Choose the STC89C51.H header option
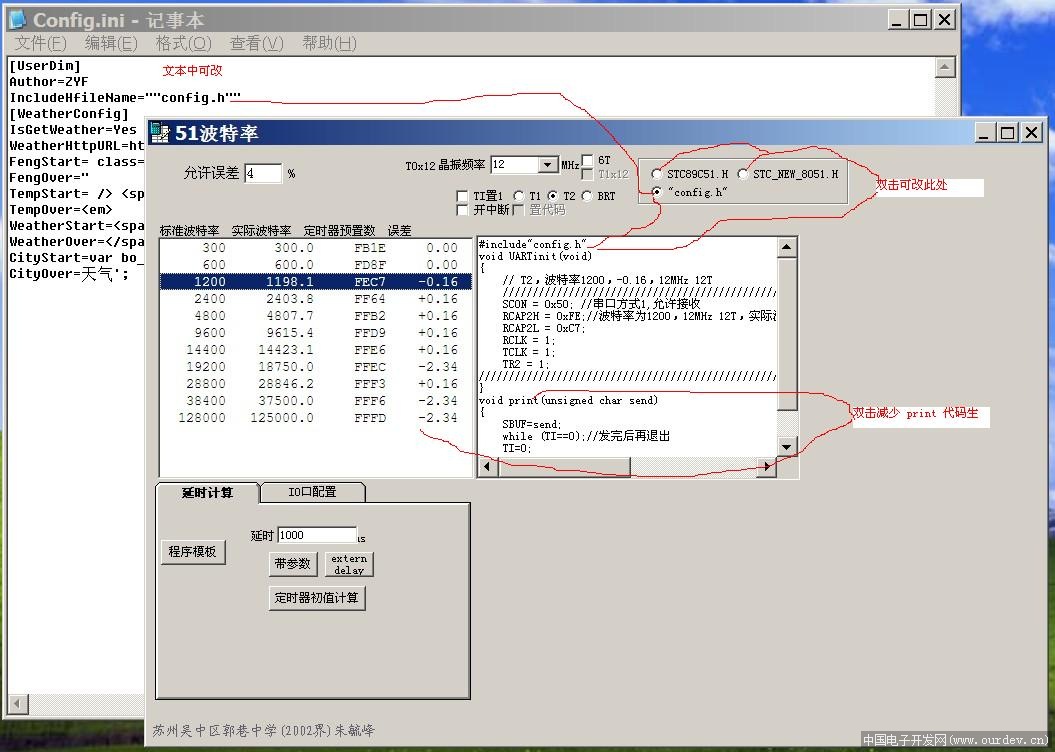 [x=657, y=174]
